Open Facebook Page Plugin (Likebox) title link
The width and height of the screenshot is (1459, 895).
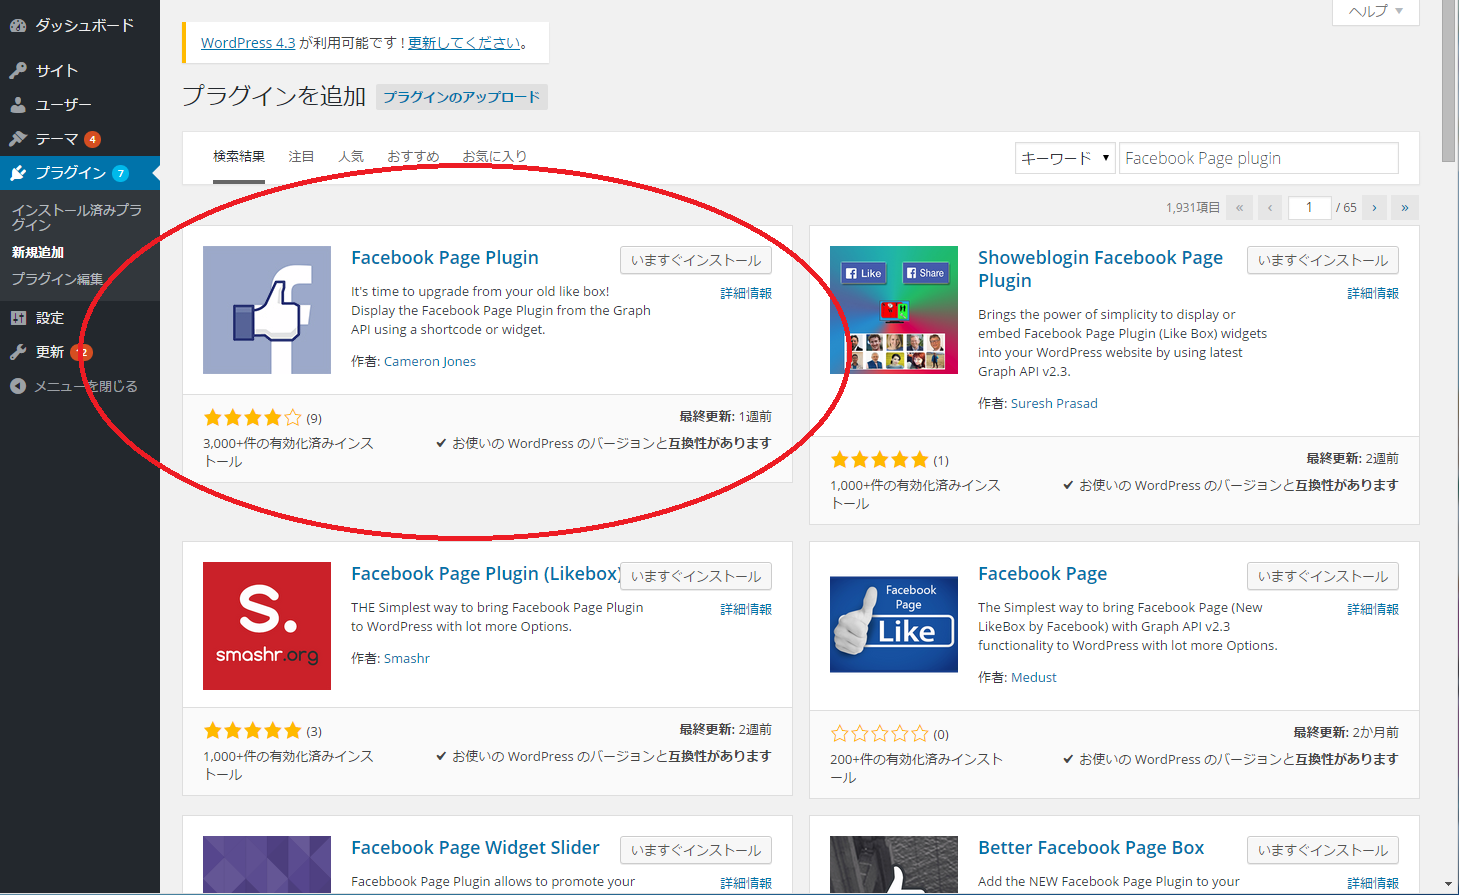tap(486, 574)
